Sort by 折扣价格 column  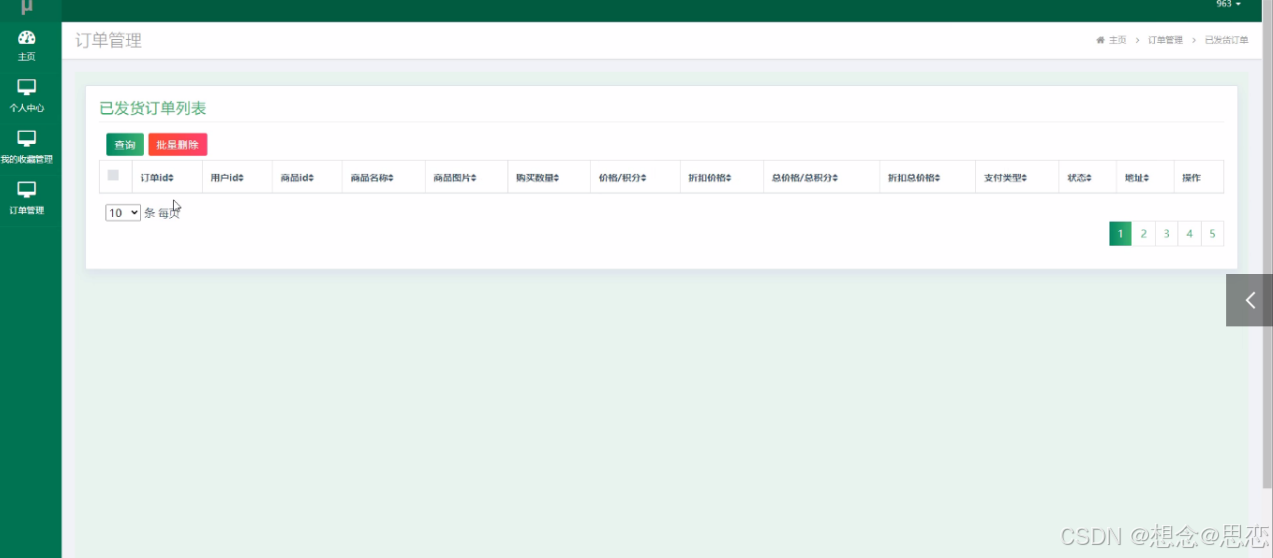tap(710, 177)
